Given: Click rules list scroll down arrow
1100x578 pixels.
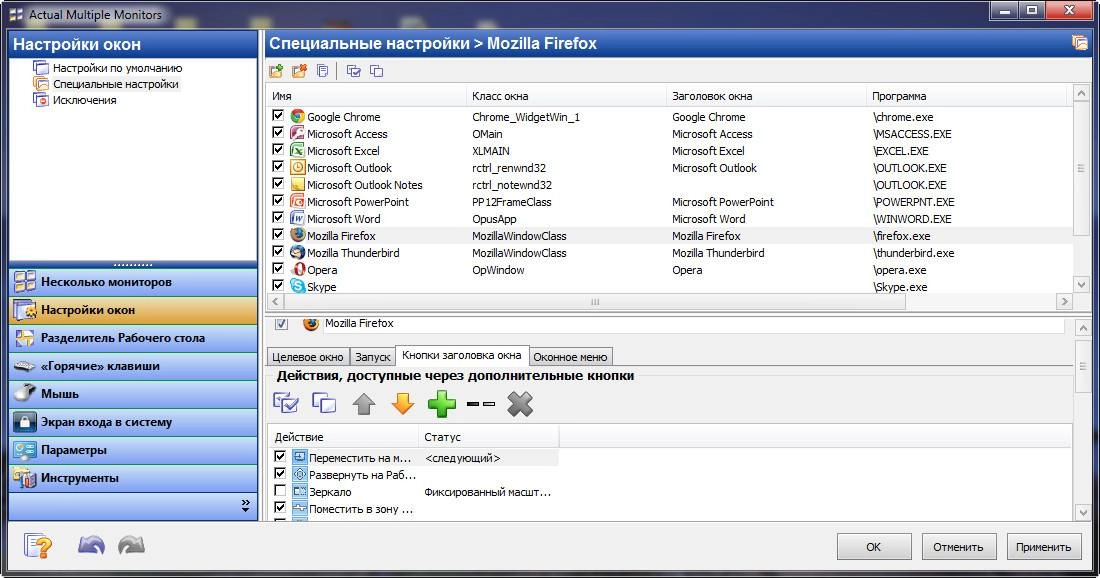Looking at the screenshot, I should [x=1080, y=284].
